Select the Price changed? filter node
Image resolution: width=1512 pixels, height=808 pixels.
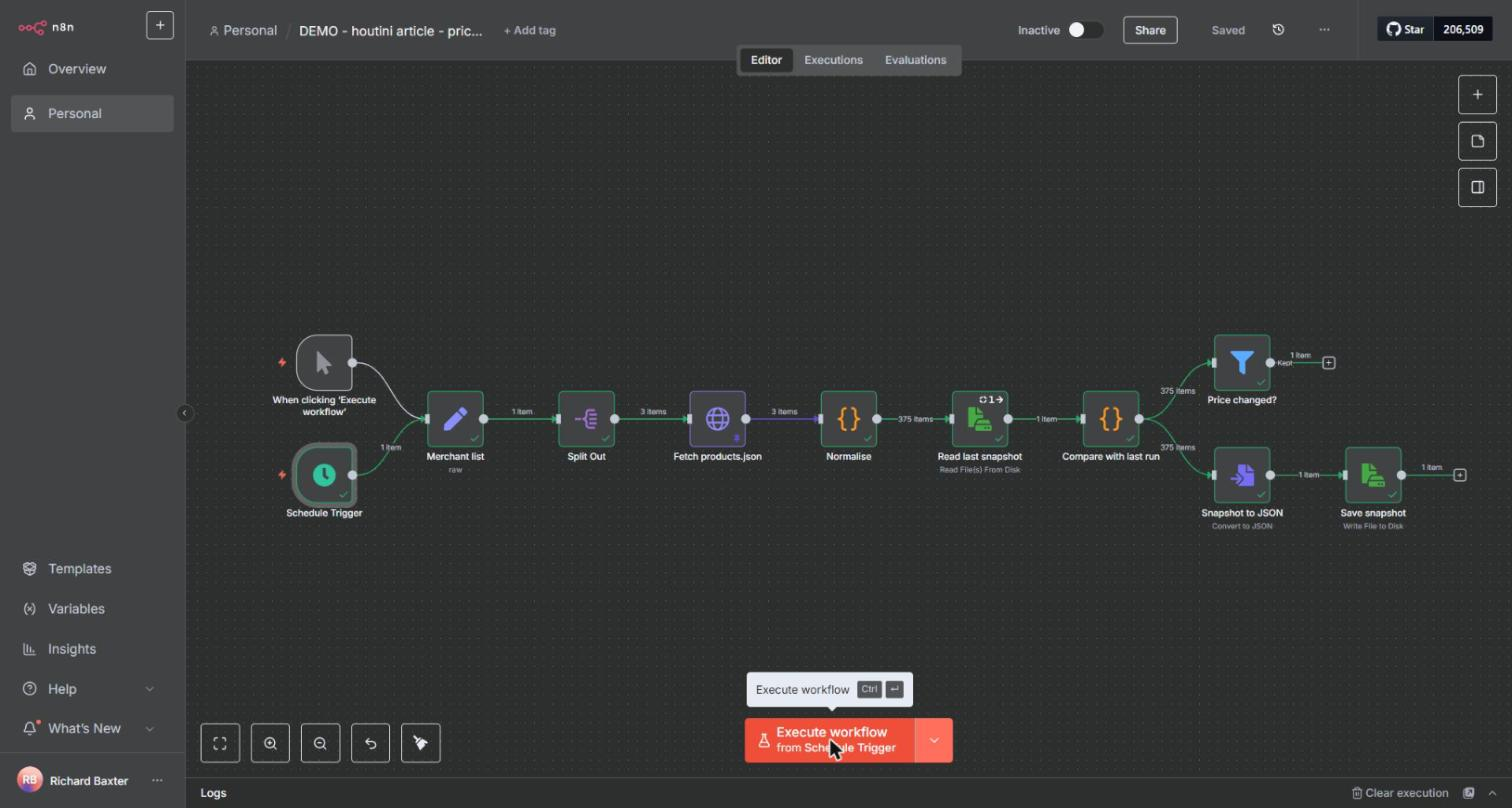pyautogui.click(x=1242, y=363)
